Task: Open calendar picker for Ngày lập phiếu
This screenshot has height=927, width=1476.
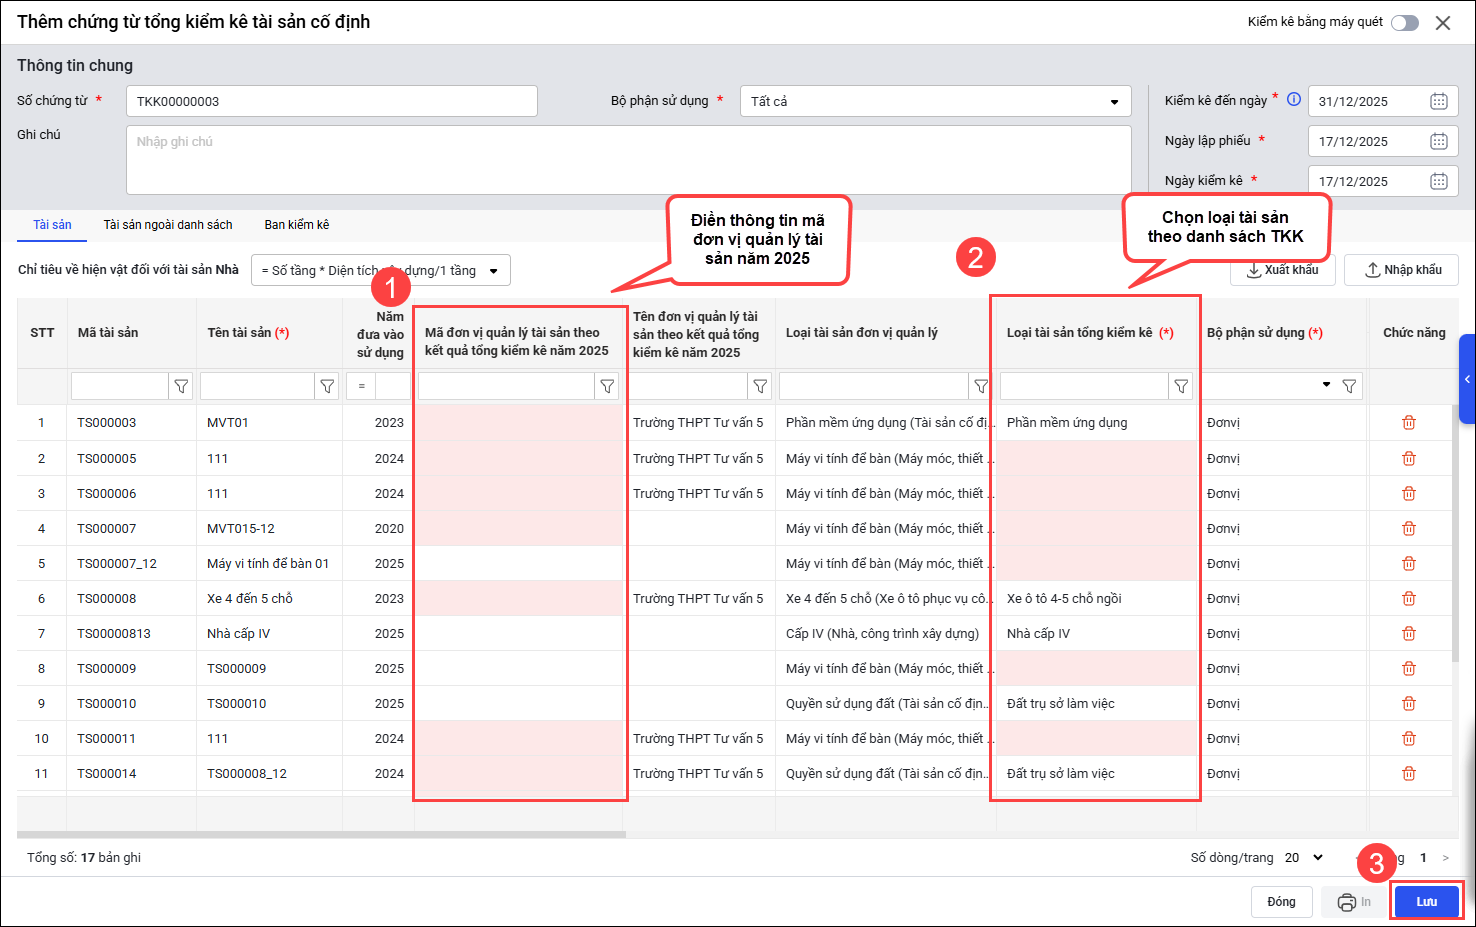Action: pos(1438,141)
